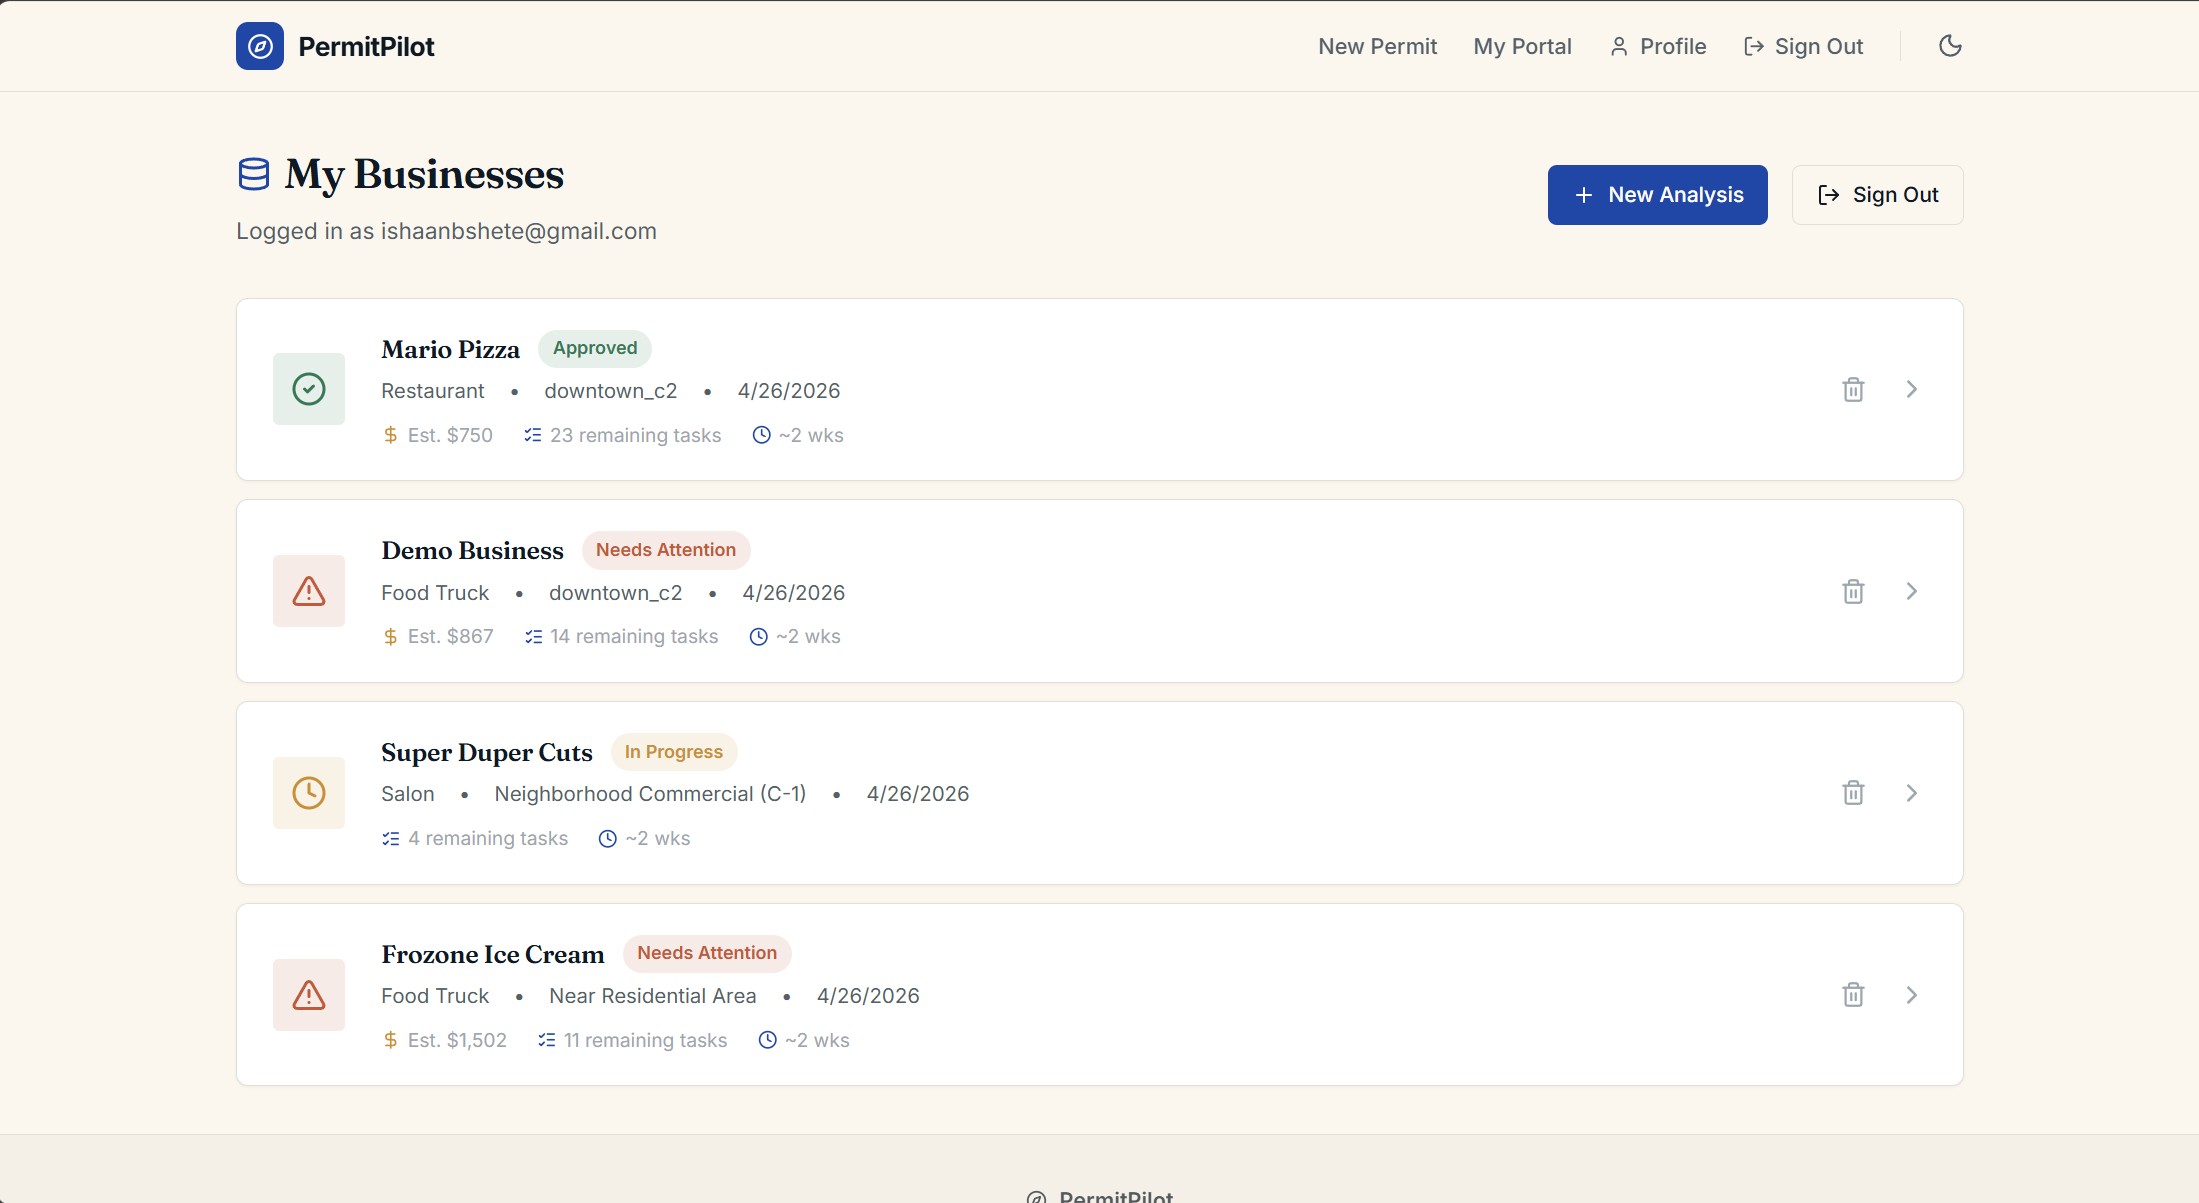Viewport: 2199px width, 1203px height.
Task: Click the warning triangle icon for Demo Business
Action: tap(308, 591)
